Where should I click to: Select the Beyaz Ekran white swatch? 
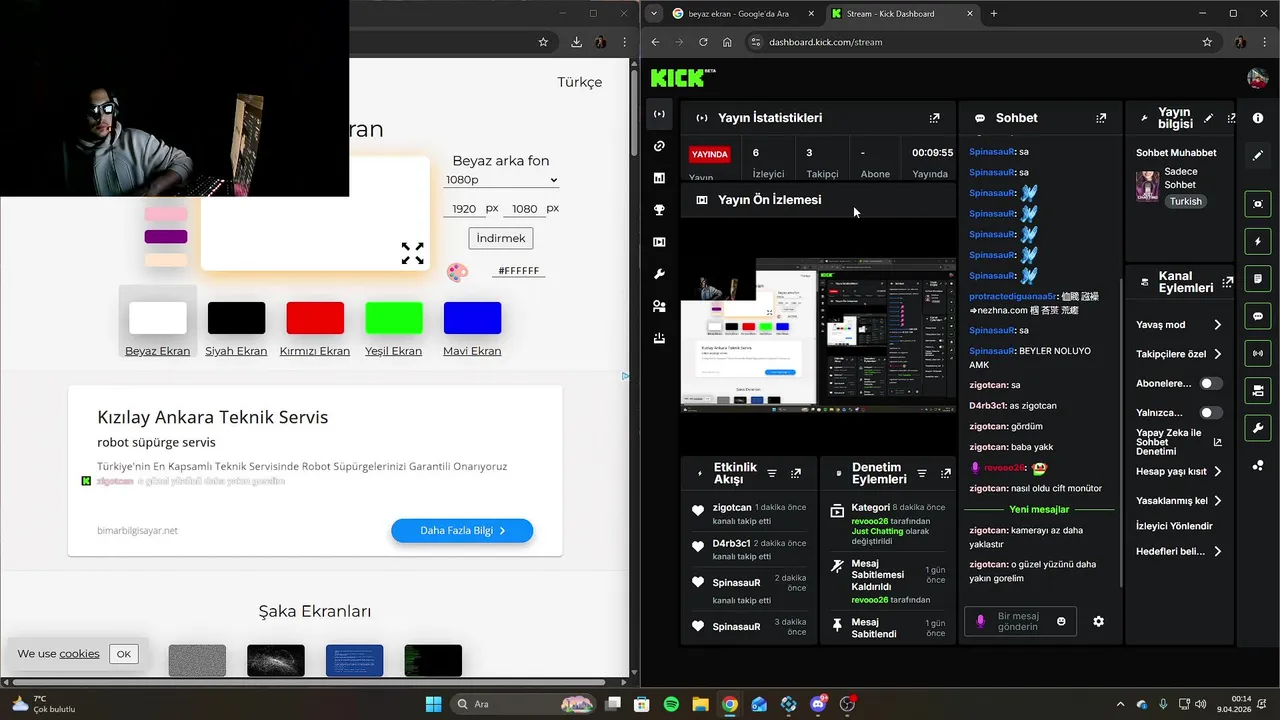[157, 318]
